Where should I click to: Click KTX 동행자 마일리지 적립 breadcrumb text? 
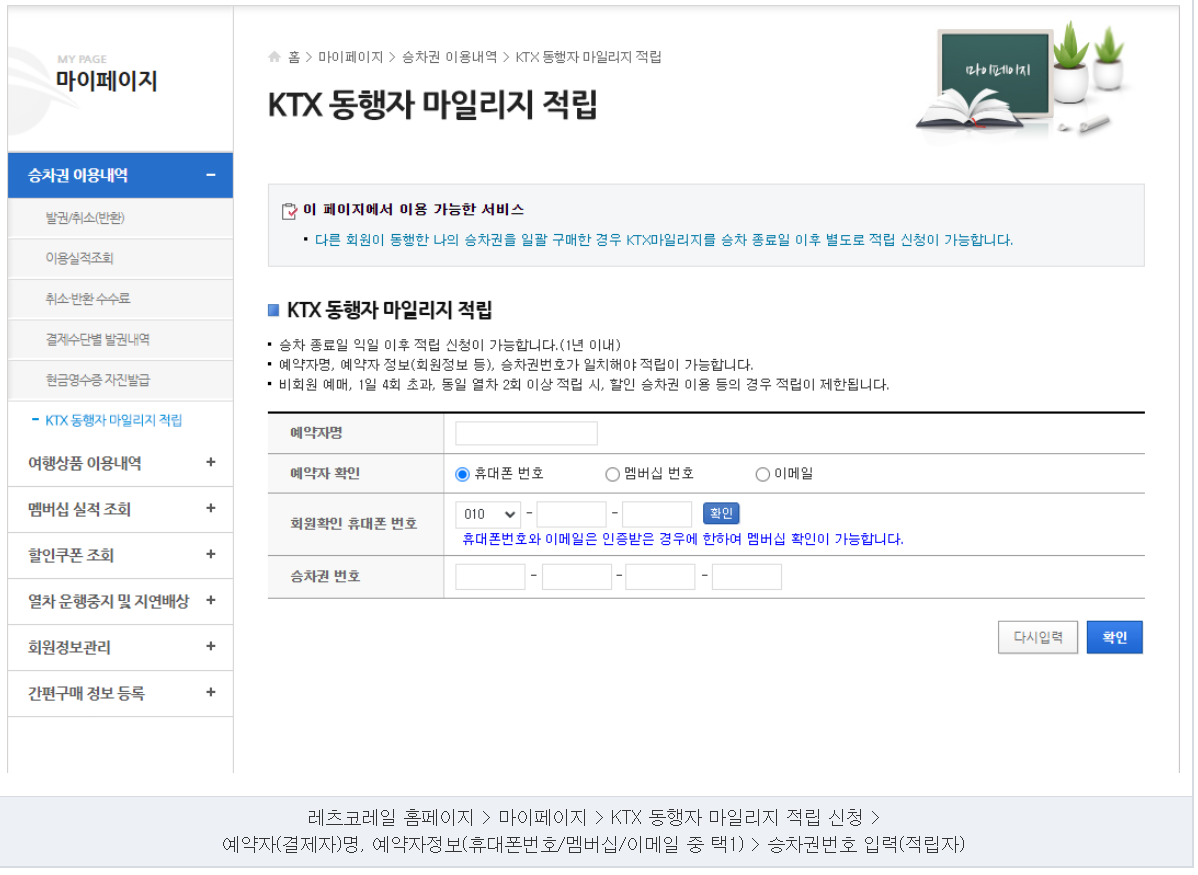coord(590,57)
